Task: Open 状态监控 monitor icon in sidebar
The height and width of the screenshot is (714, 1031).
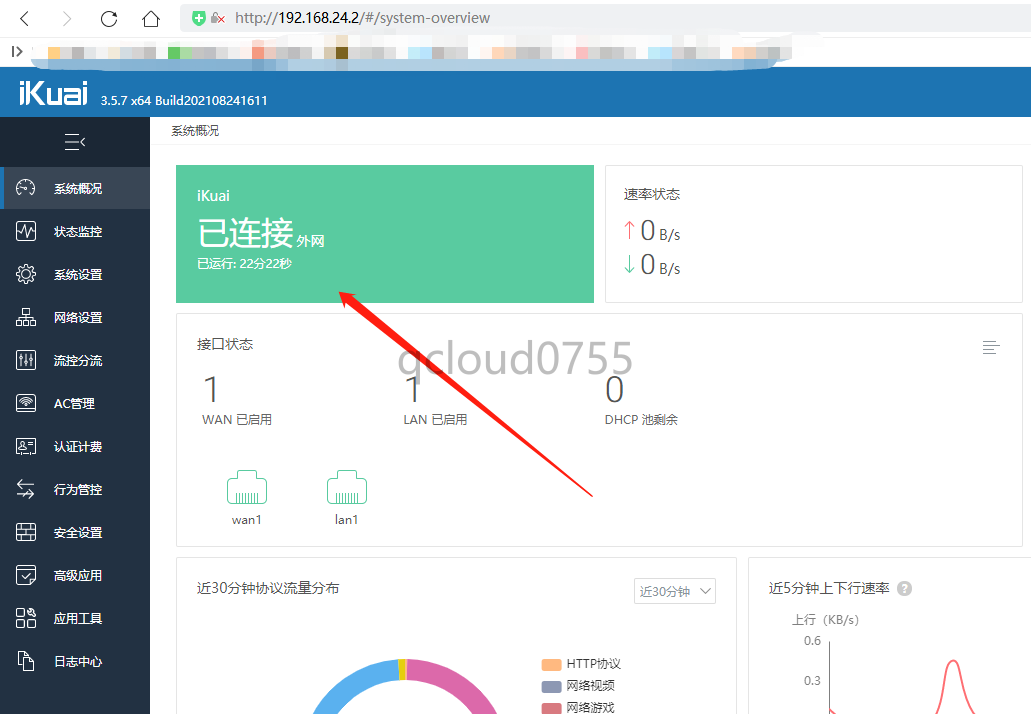Action: (26, 232)
